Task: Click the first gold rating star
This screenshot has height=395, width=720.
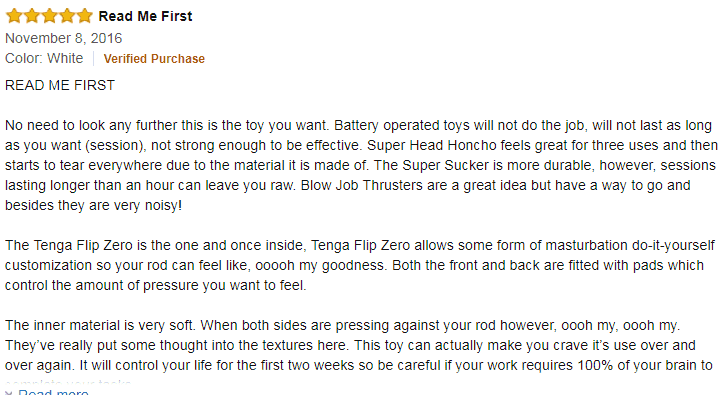Action: coord(14,16)
